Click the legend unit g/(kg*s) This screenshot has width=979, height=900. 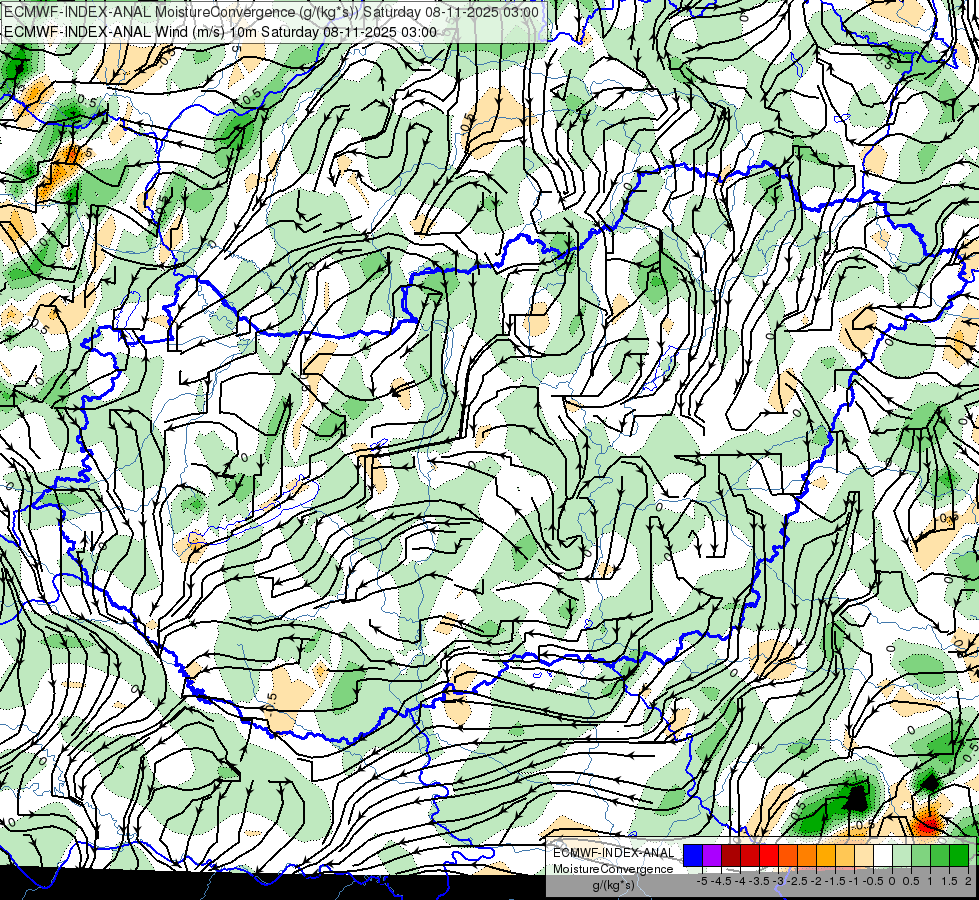pos(614,886)
